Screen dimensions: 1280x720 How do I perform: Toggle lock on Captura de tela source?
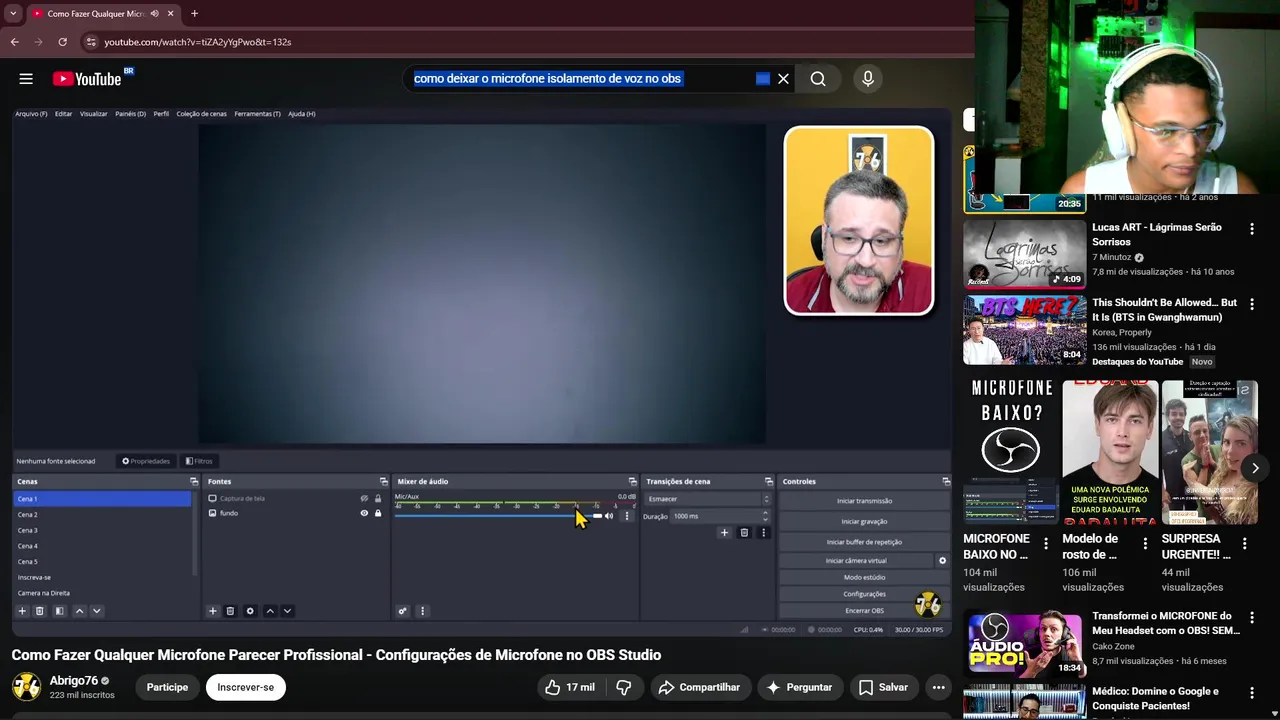pos(378,498)
